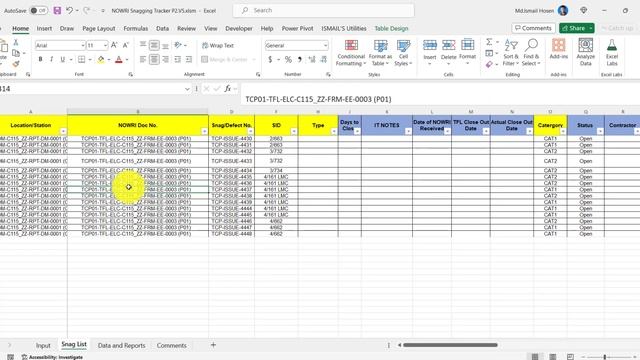The image size is (640, 360).
Task: Apply Comma Style
Action: point(300,60)
